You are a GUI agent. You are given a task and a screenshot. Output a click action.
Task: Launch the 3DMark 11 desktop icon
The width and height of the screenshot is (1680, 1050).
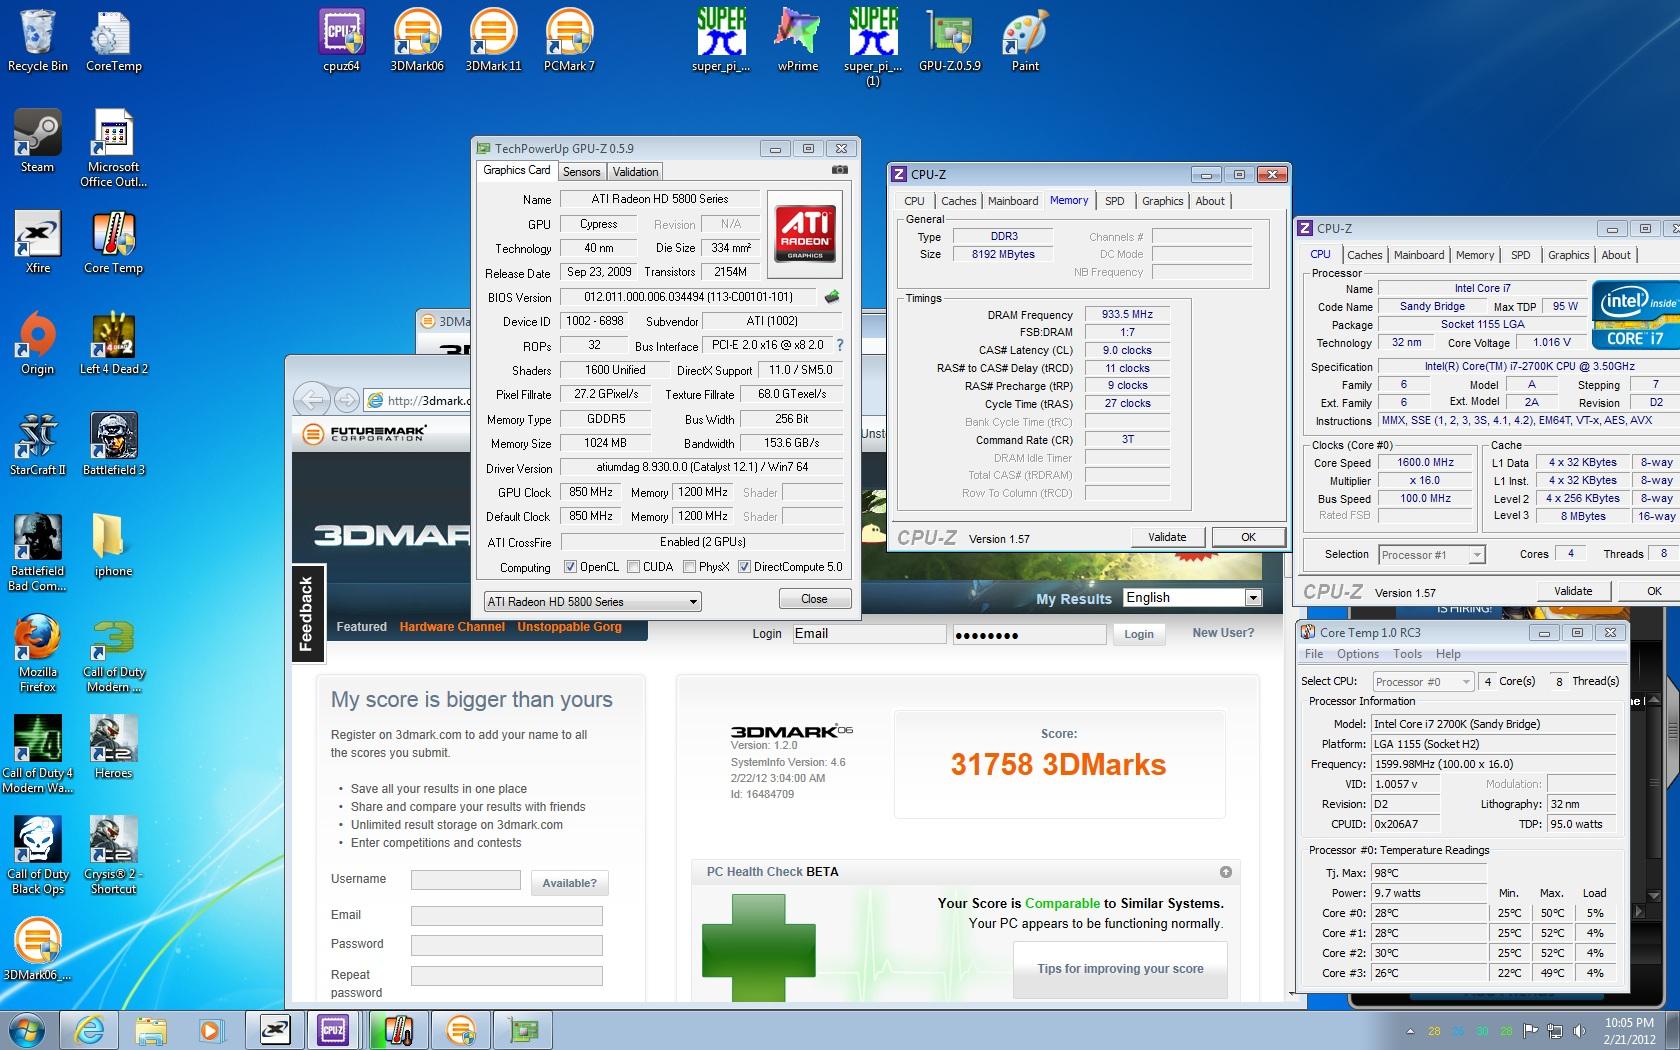493,40
